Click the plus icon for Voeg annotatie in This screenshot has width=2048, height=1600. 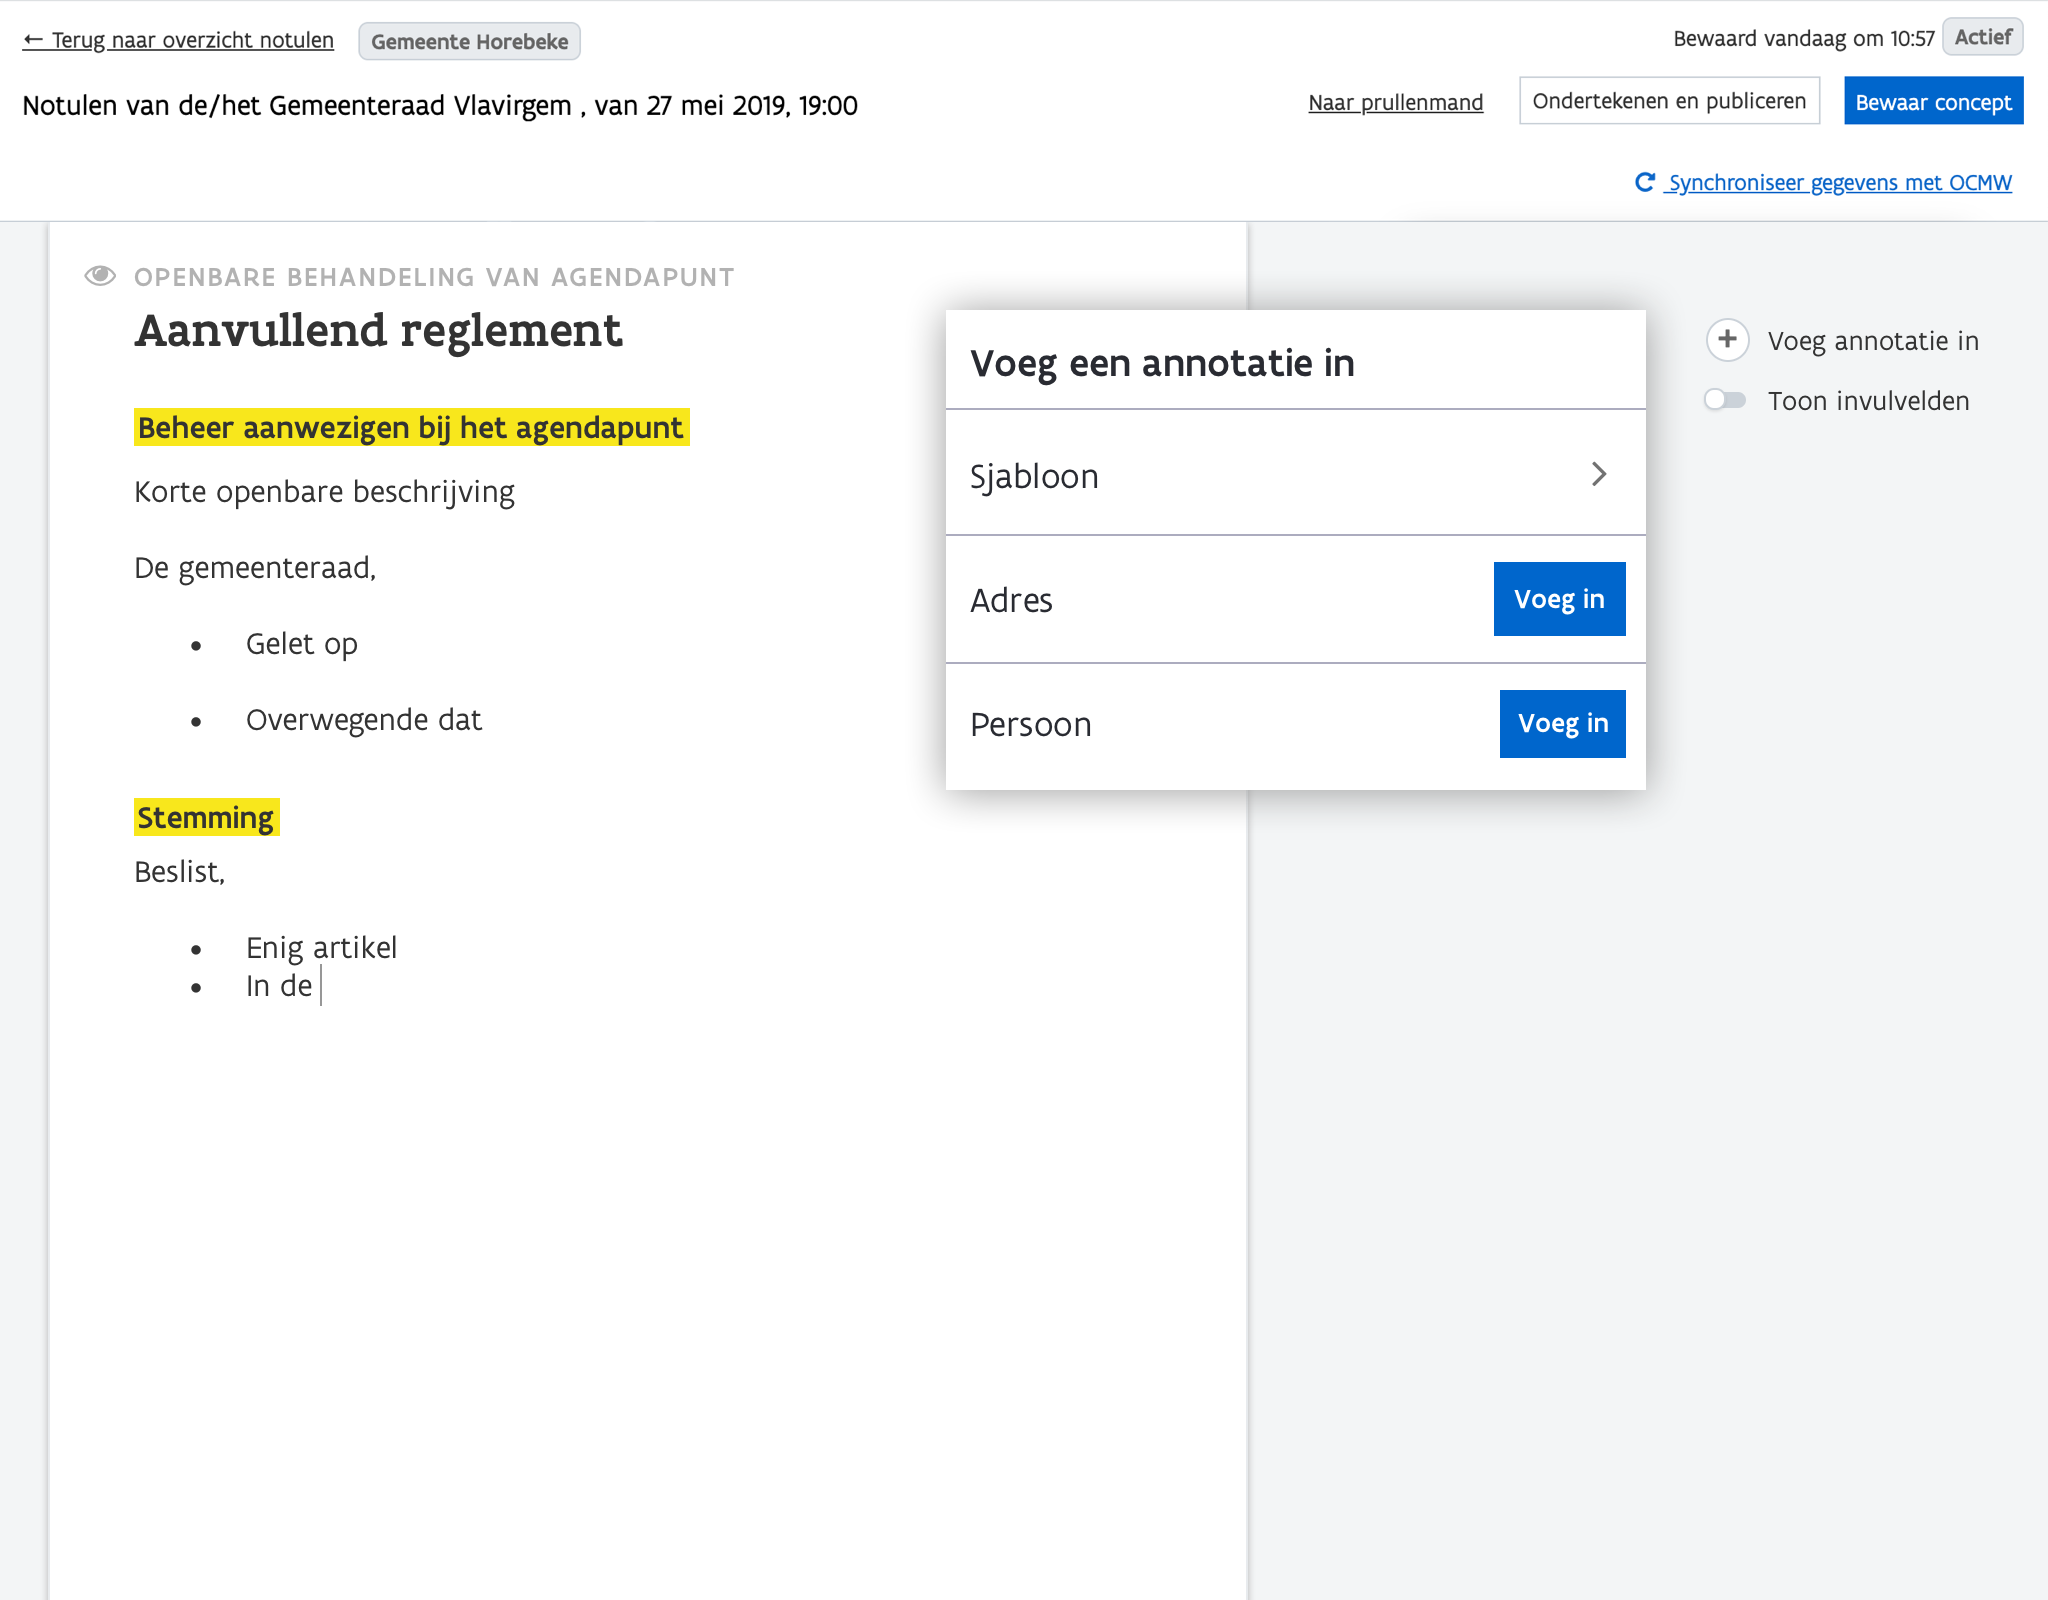pos(1727,340)
